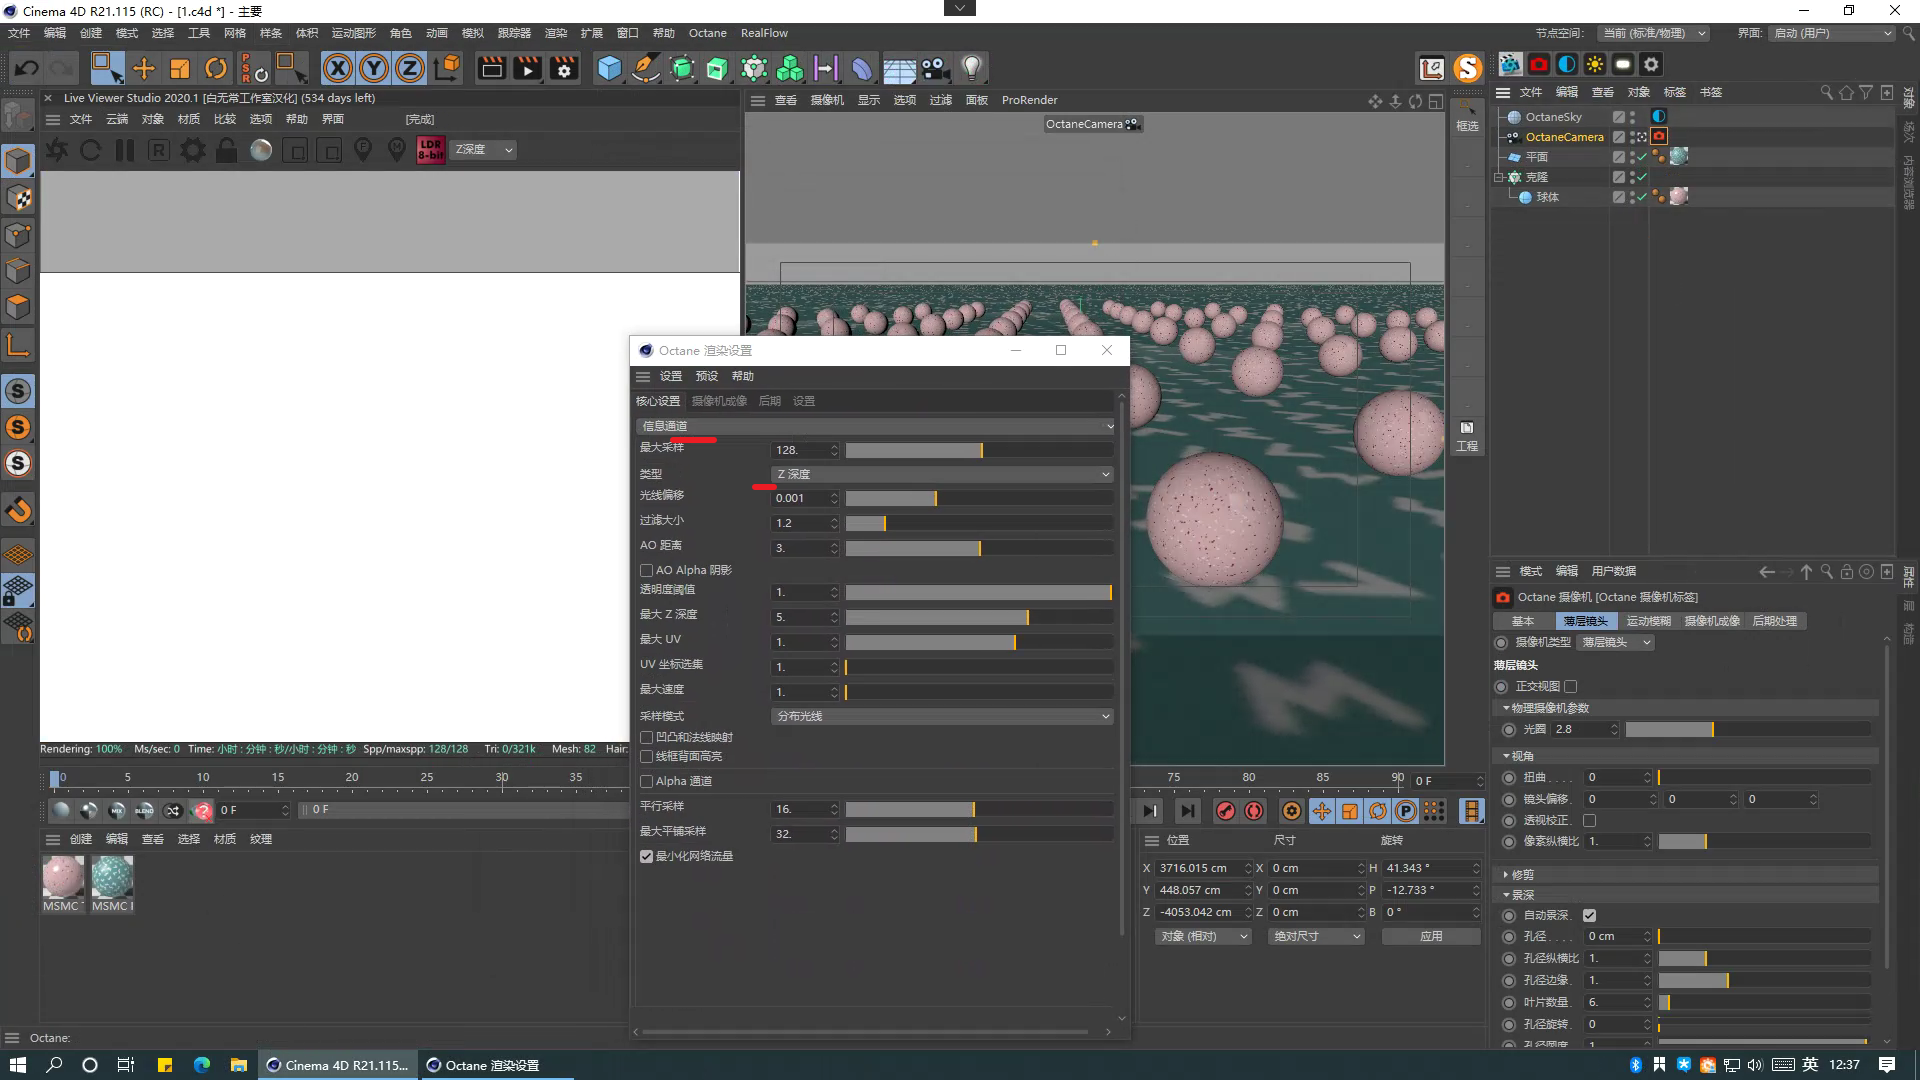Toggle LDR 8-bit icon in Live Viewer
The height and width of the screenshot is (1080, 1920).
431,150
